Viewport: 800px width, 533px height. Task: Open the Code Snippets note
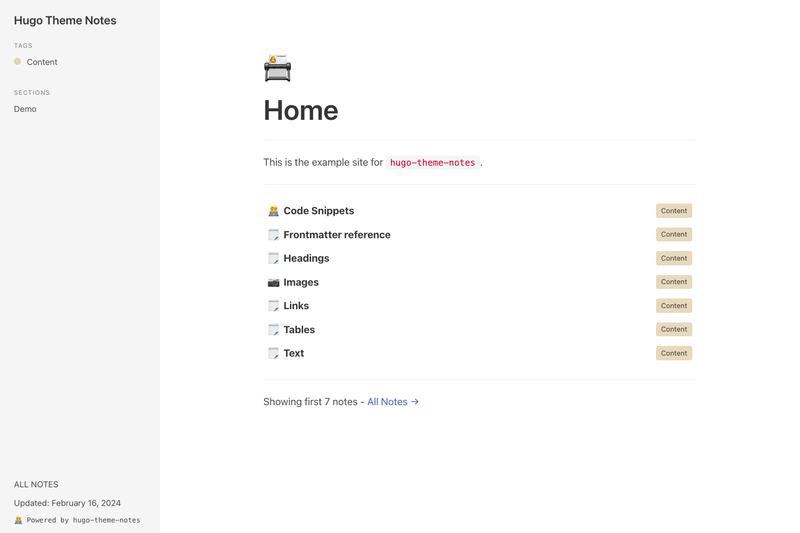pos(319,211)
